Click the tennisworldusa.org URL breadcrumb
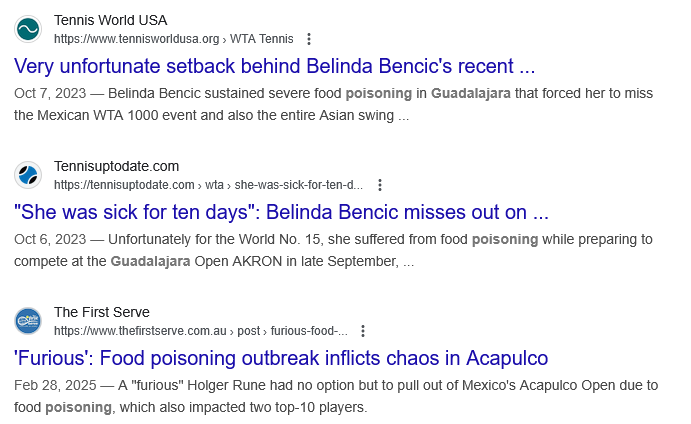 pyautogui.click(x=137, y=39)
